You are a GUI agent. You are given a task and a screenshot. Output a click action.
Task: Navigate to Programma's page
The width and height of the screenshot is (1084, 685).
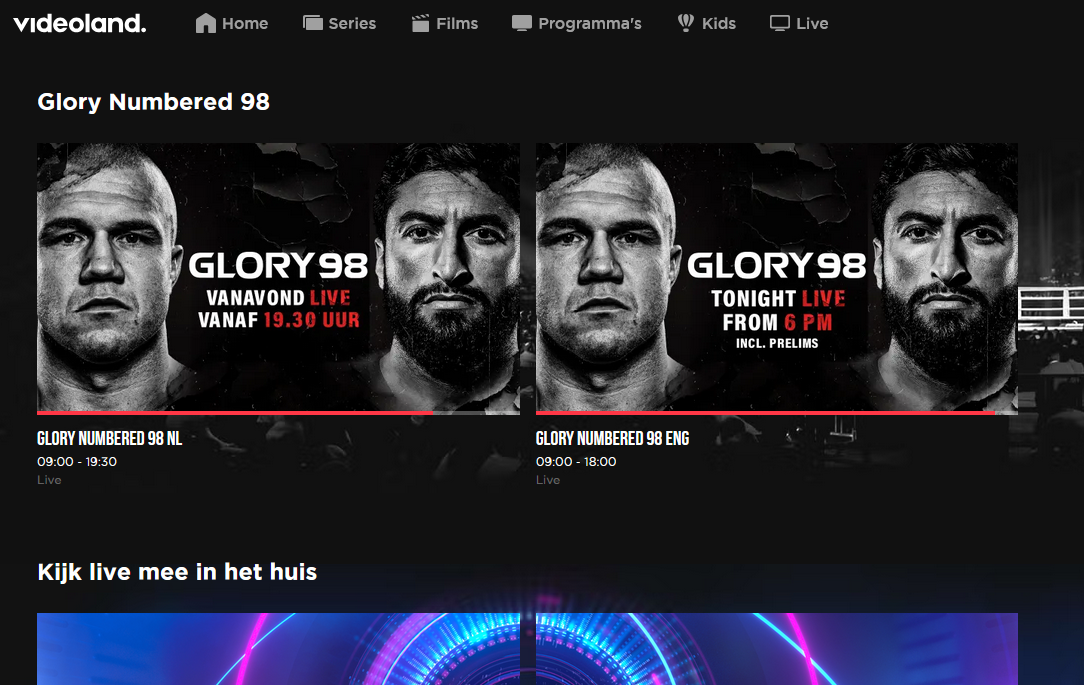click(x=590, y=24)
